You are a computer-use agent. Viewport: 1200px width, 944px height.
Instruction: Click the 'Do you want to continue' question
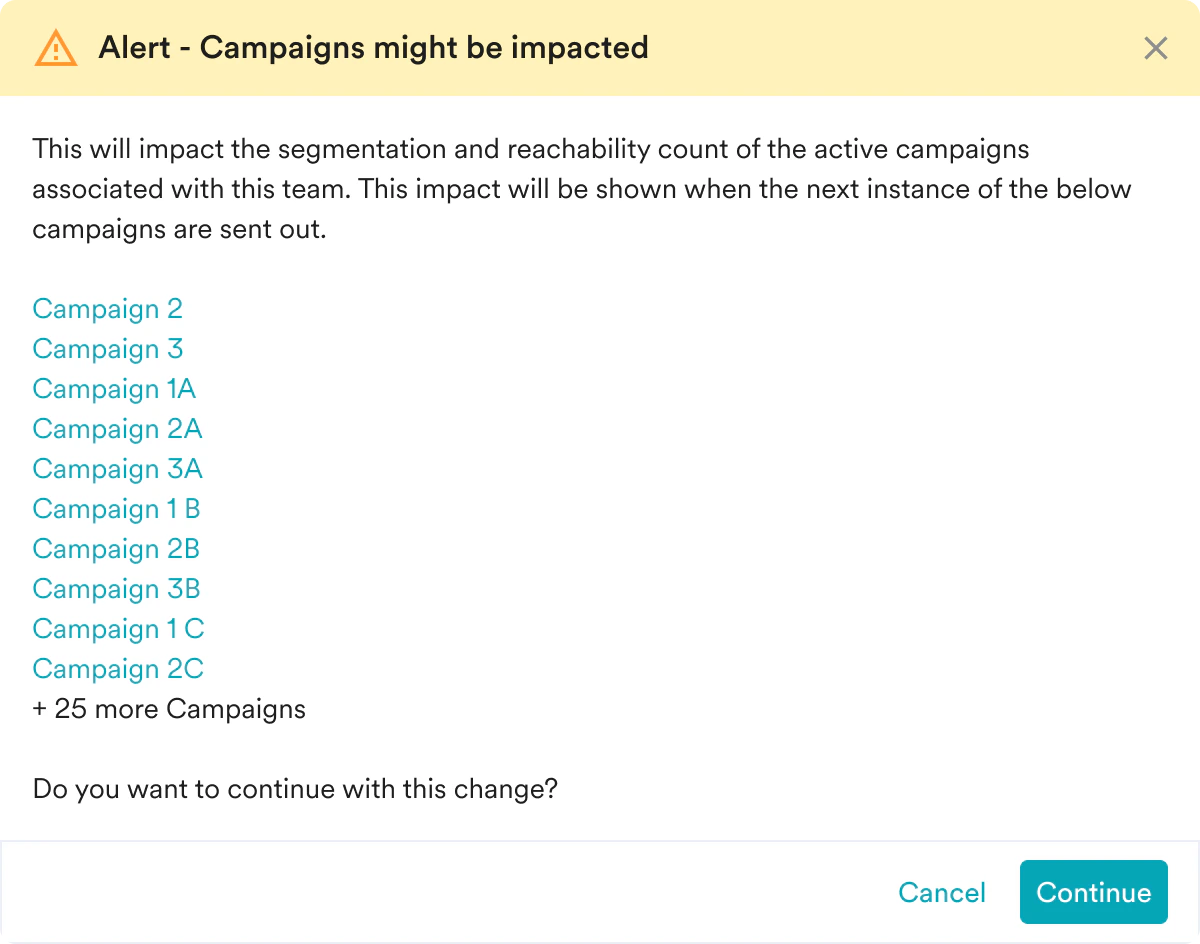pyautogui.click(x=295, y=789)
